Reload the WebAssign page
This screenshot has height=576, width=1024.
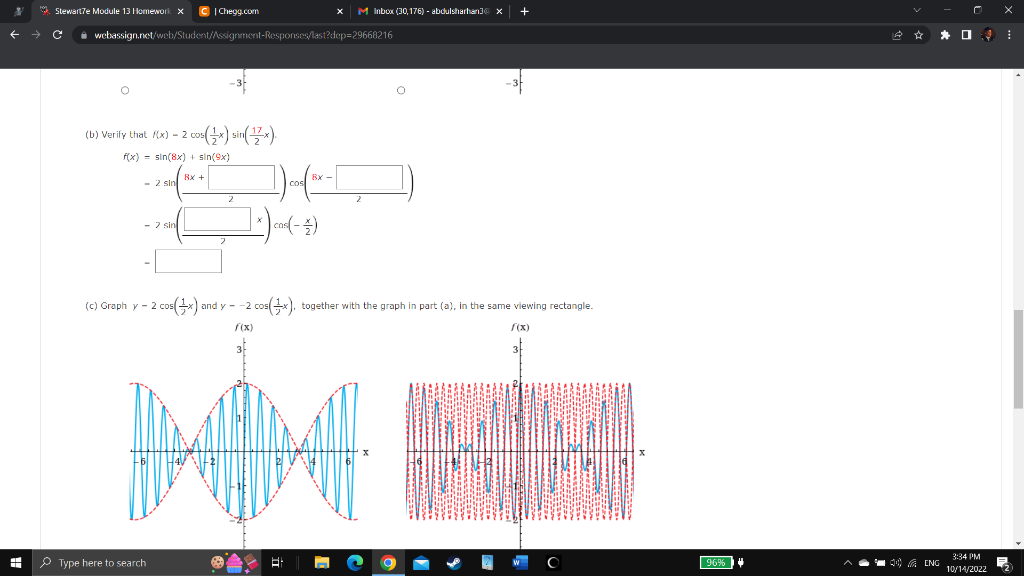pyautogui.click(x=57, y=35)
